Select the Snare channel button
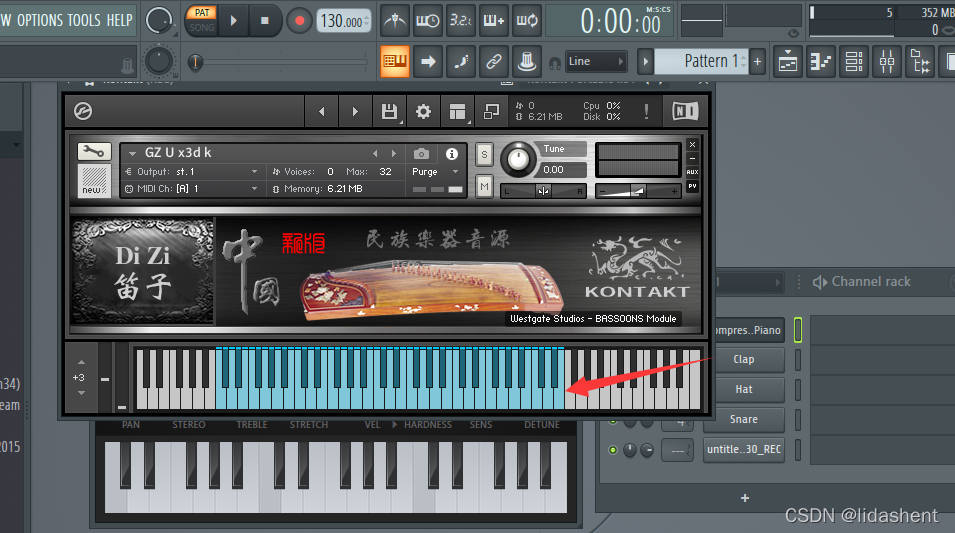The width and height of the screenshot is (955, 533). [744, 419]
